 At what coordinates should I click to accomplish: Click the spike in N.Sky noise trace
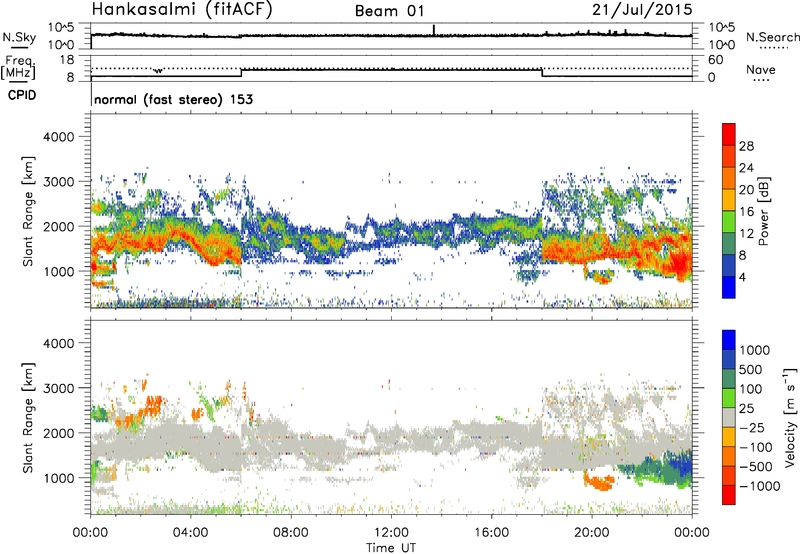tap(434, 30)
